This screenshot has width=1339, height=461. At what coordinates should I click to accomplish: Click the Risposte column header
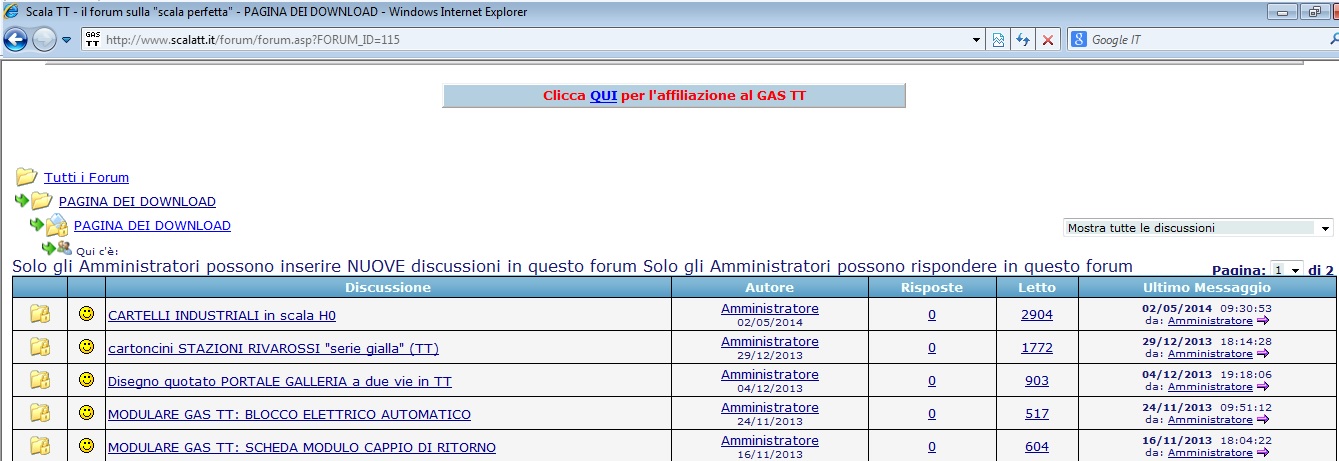[x=930, y=287]
